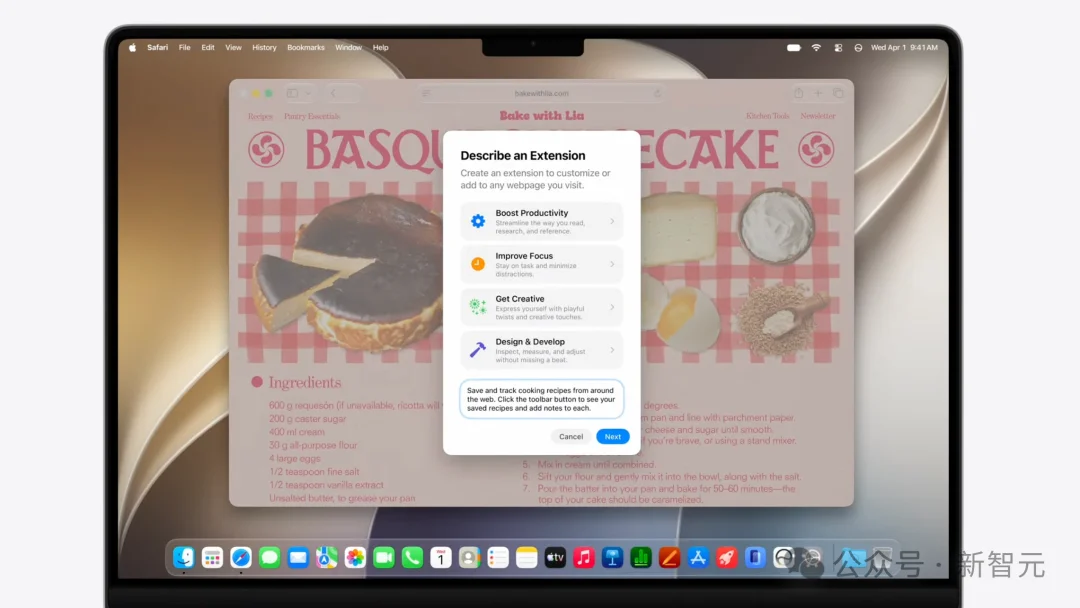This screenshot has width=1080, height=608.
Task: Open the History menu
Action: point(264,48)
